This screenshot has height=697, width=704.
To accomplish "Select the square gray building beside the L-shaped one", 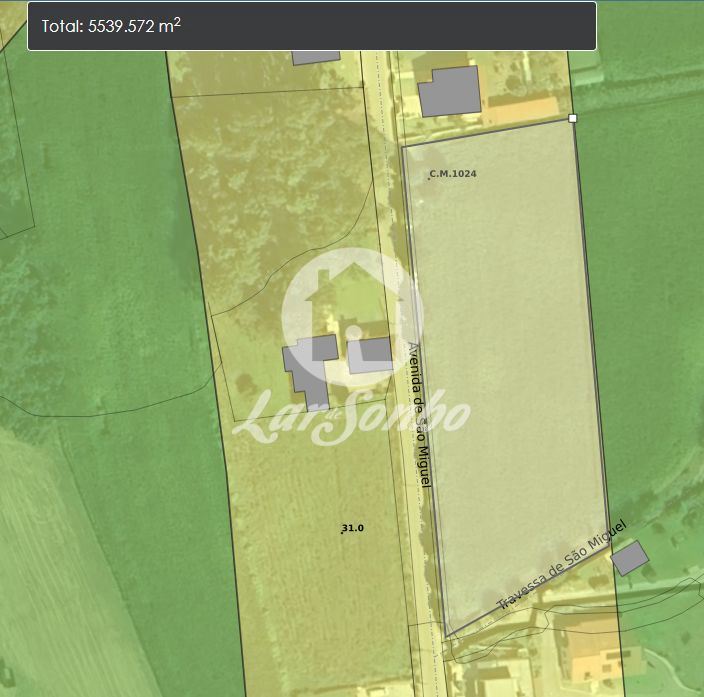I will [x=370, y=354].
